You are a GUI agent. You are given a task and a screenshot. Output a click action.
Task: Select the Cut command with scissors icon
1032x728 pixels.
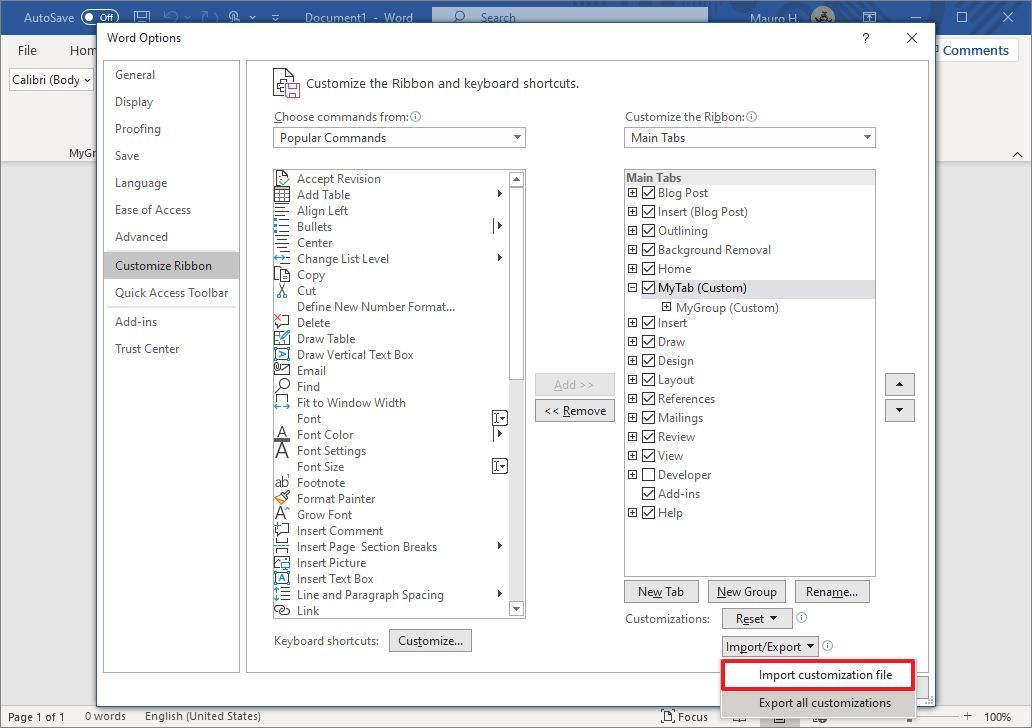[x=306, y=290]
